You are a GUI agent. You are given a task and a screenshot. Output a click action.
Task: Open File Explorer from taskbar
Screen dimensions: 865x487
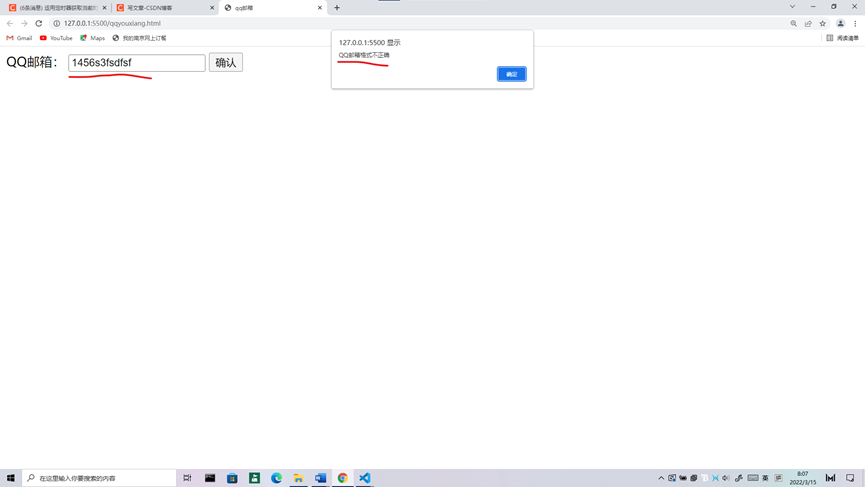click(x=298, y=478)
